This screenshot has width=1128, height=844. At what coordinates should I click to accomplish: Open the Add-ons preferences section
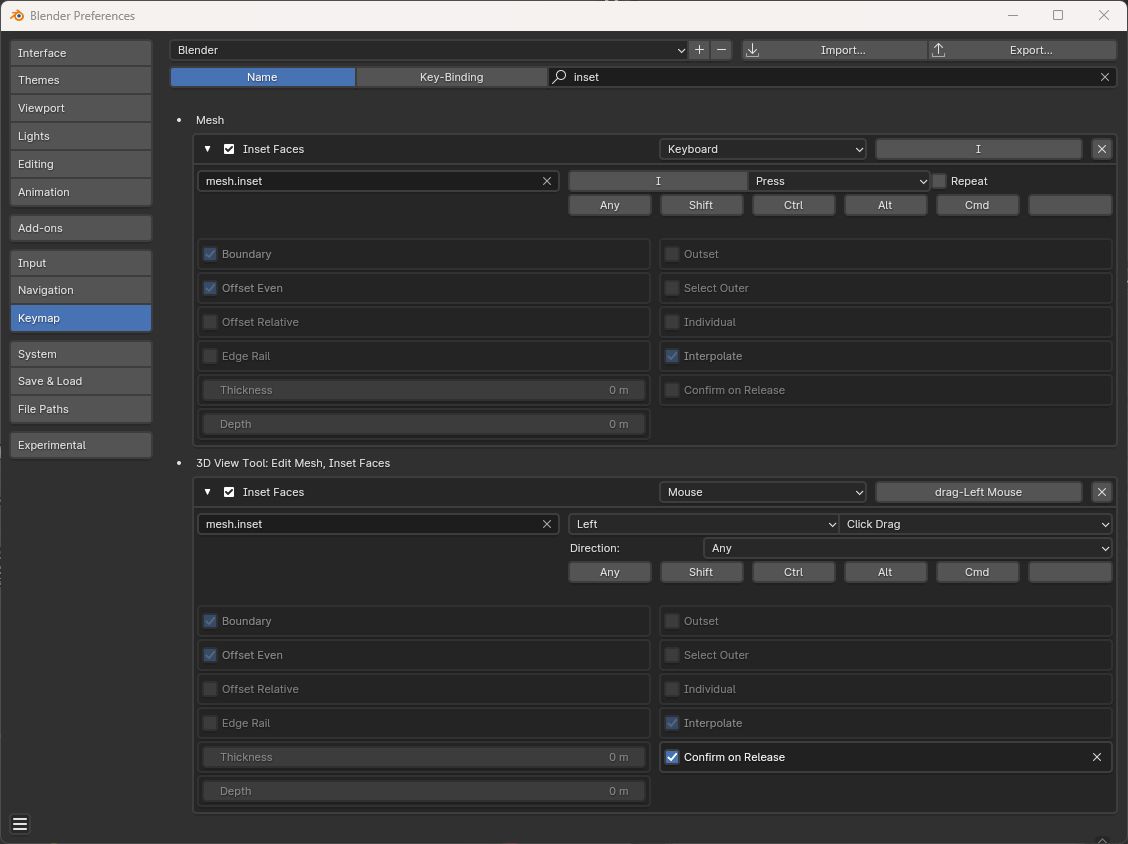(x=81, y=228)
